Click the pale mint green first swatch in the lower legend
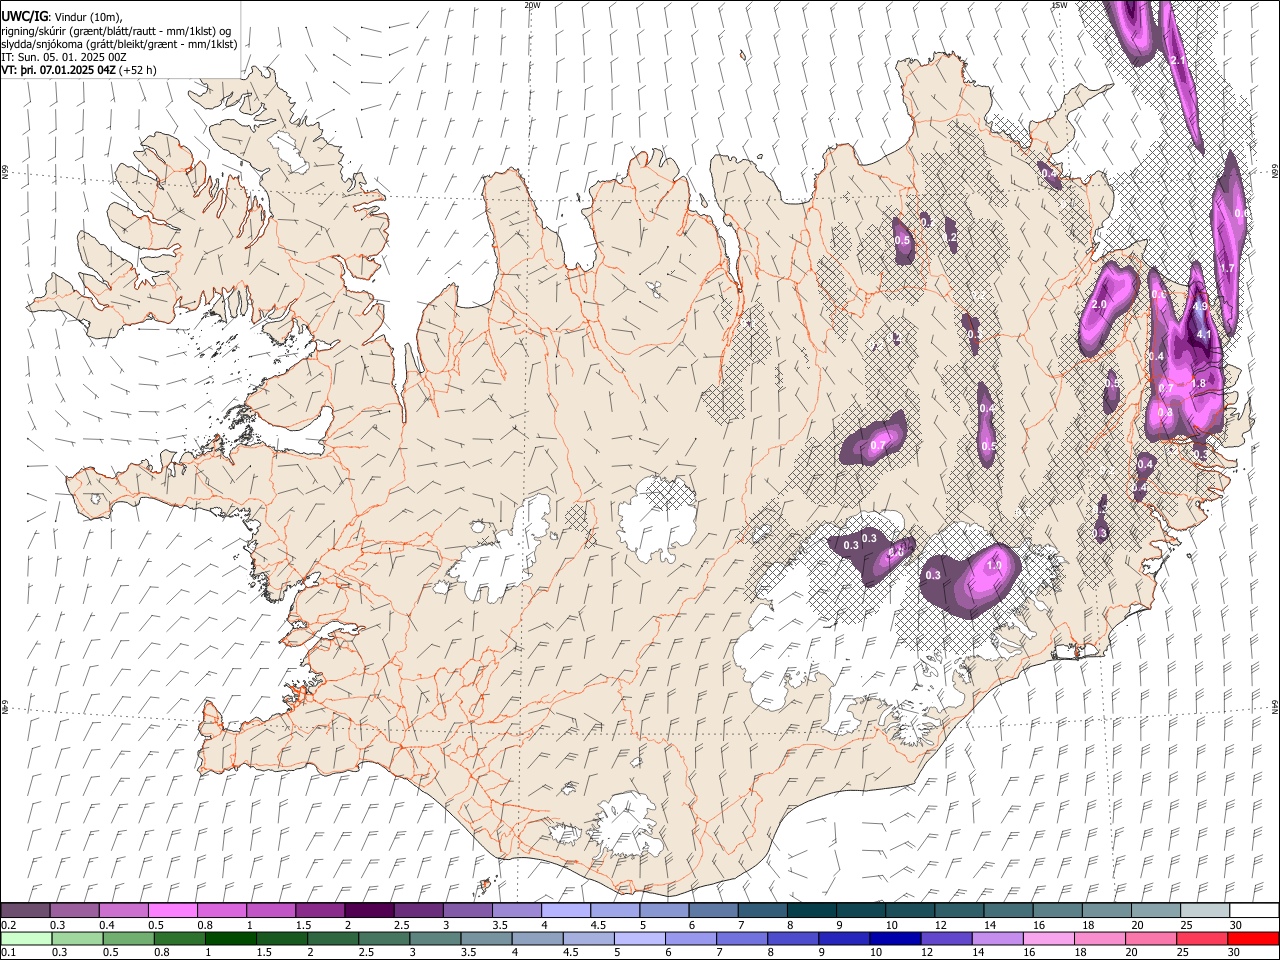The height and width of the screenshot is (960, 1280). [x=25, y=938]
